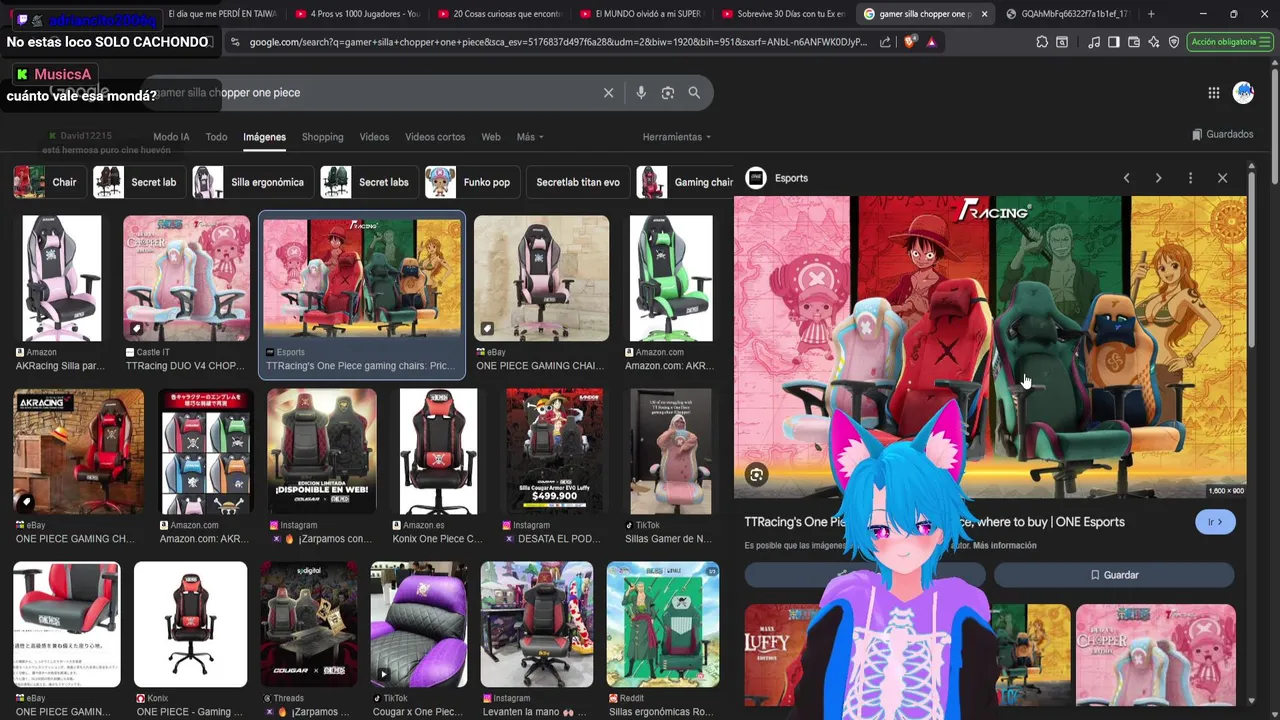Close the image preview panel
1280x720 pixels.
(1222, 178)
